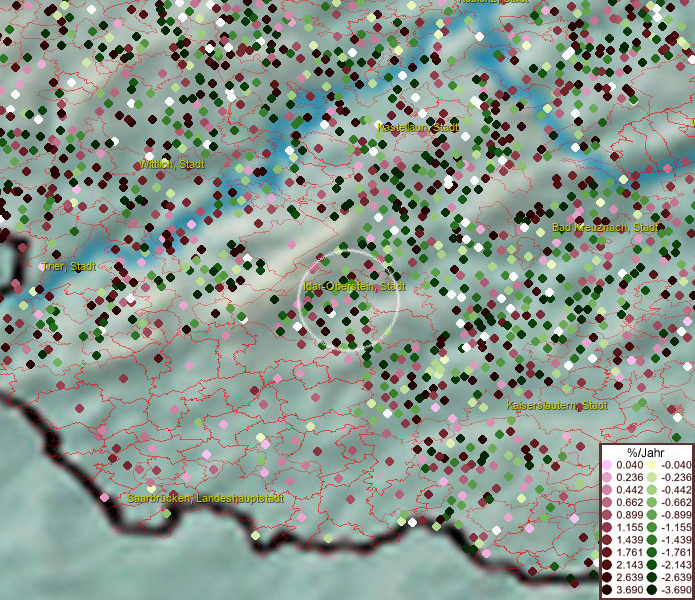Viewport: 695px width, 600px height.
Task: Click the -1.761 legend value text
Action: click(676, 553)
